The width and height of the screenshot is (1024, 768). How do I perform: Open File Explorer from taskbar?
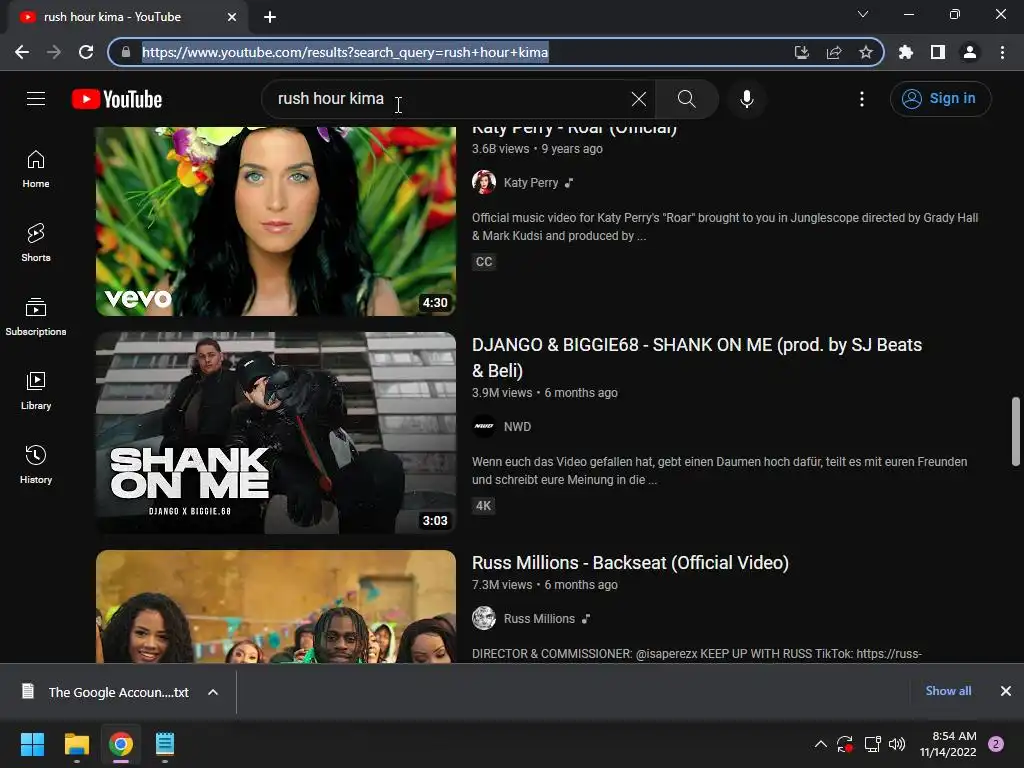(76, 744)
